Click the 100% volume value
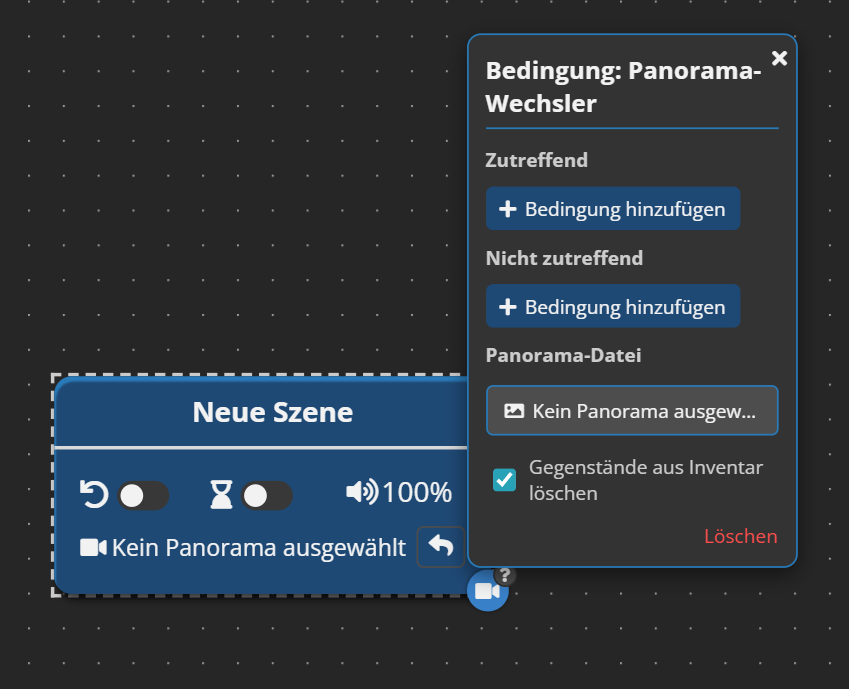849x689 pixels. [x=417, y=493]
